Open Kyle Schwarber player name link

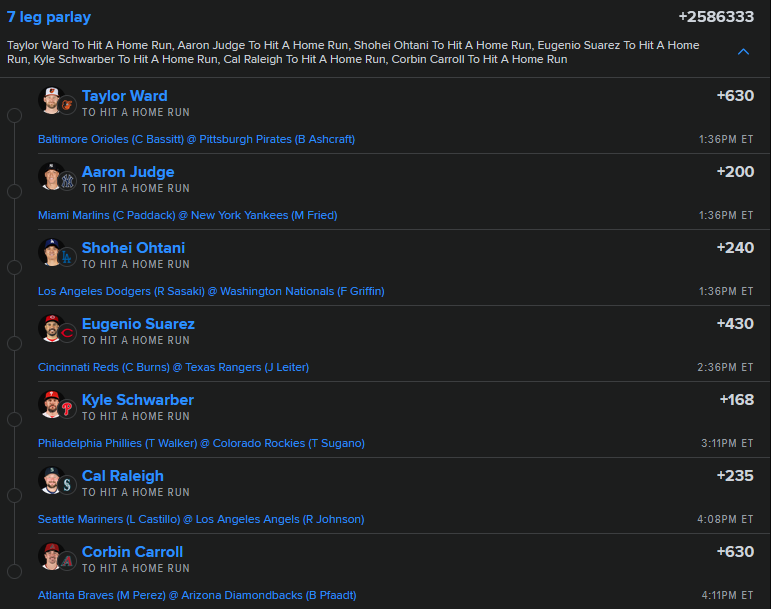(x=138, y=400)
